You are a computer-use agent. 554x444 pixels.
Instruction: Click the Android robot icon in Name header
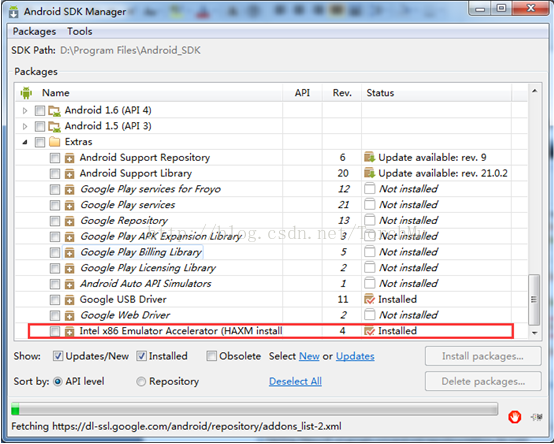pyautogui.click(x=26, y=93)
